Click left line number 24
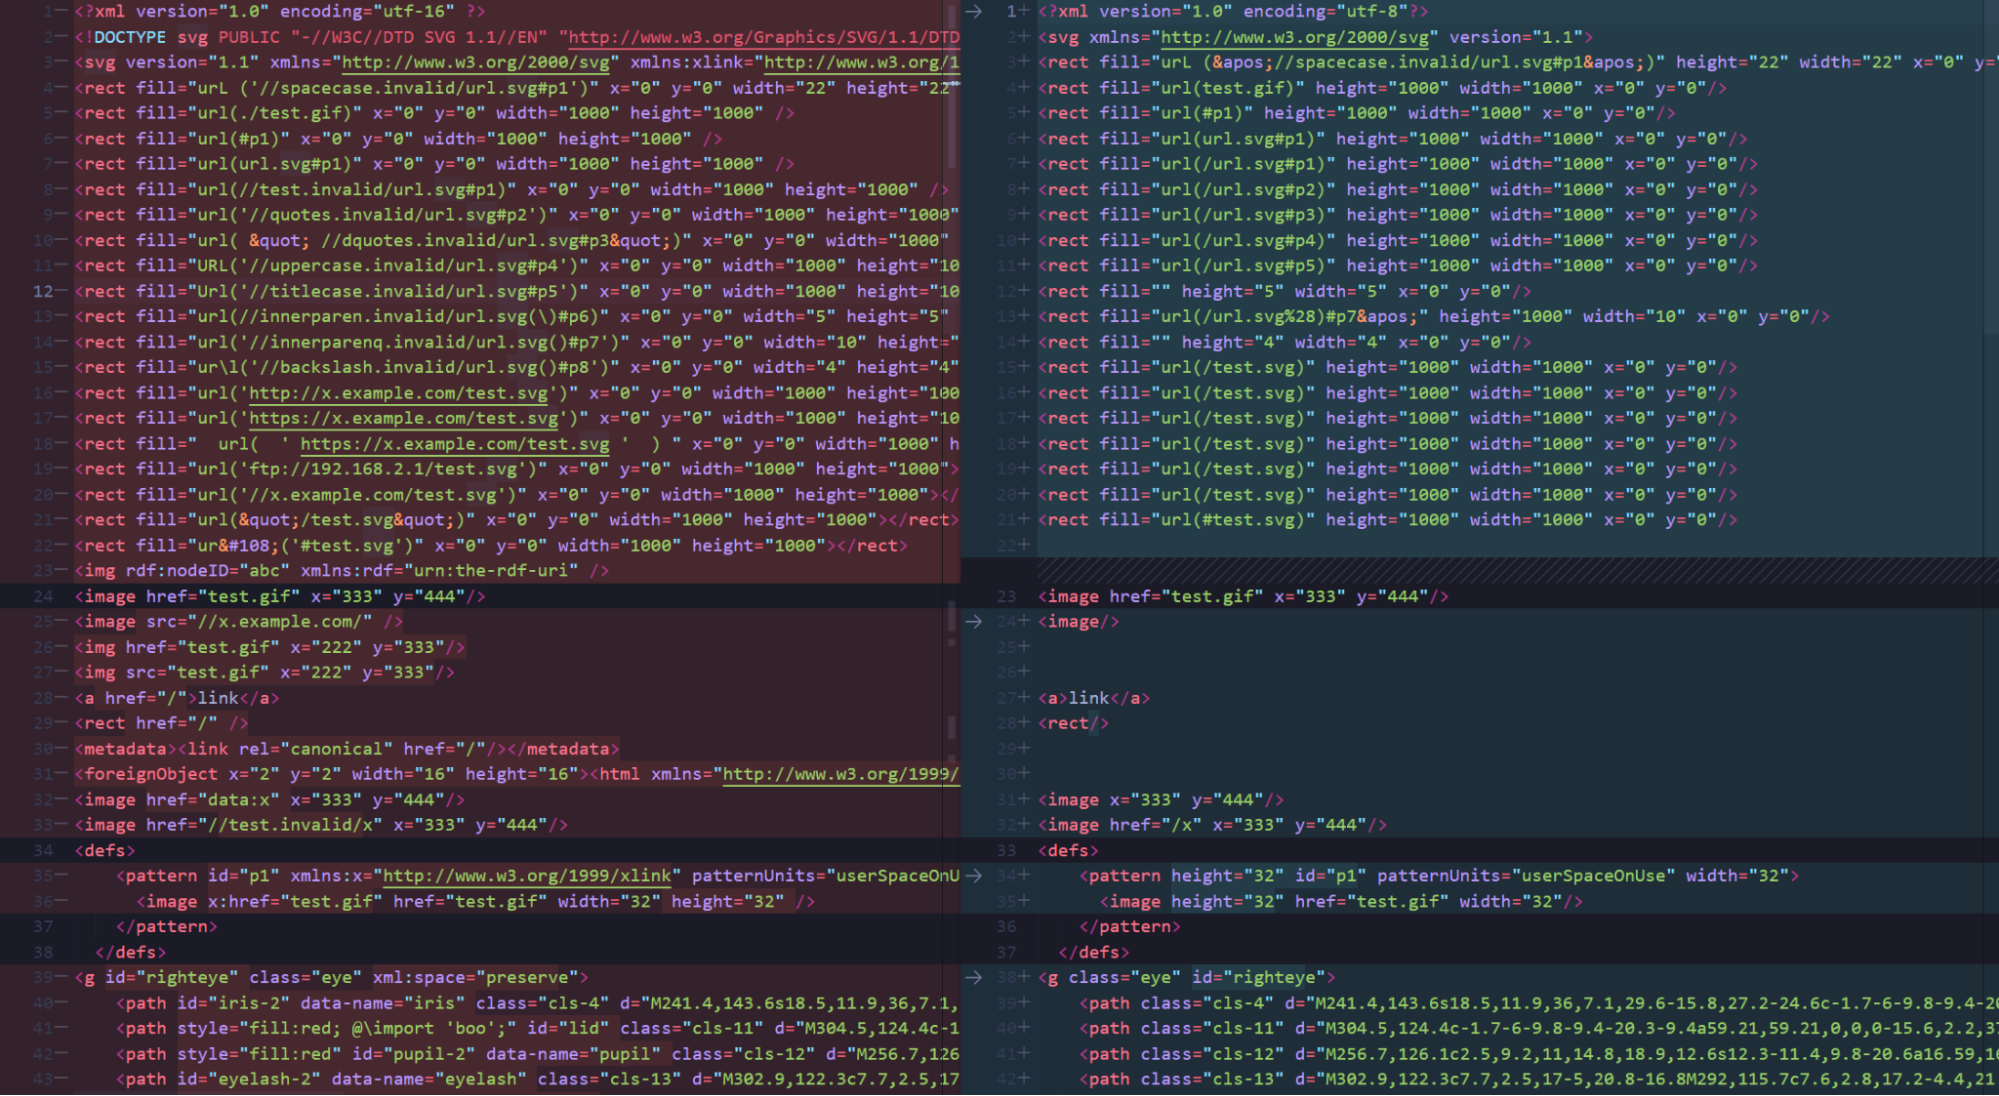 [43, 596]
